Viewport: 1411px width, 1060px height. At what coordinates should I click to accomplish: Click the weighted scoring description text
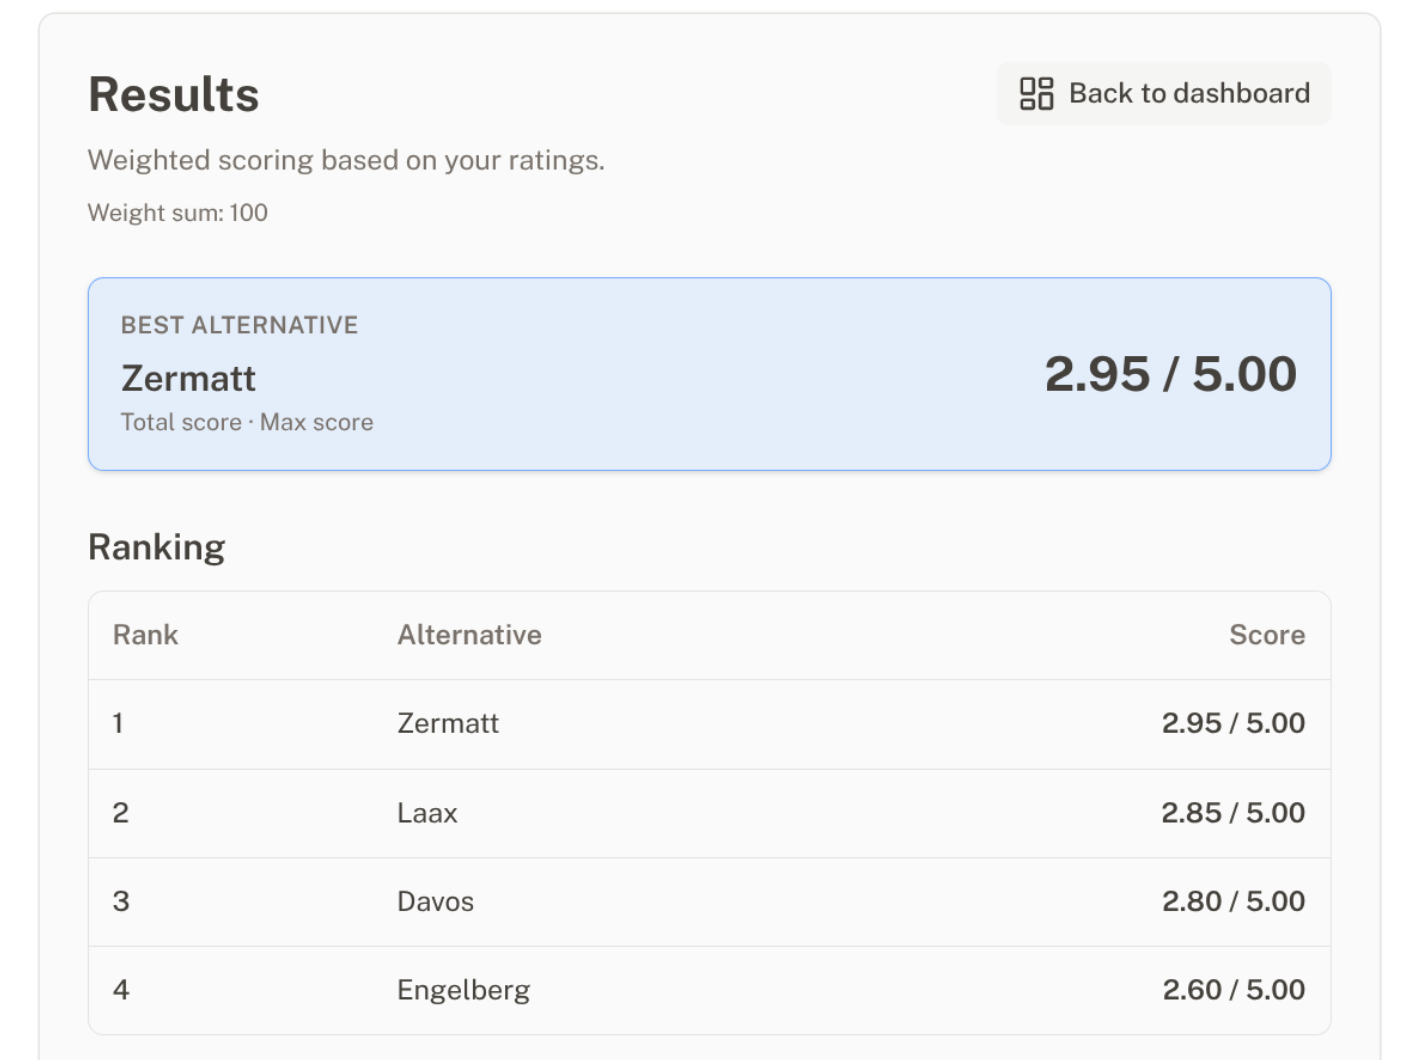(x=346, y=160)
